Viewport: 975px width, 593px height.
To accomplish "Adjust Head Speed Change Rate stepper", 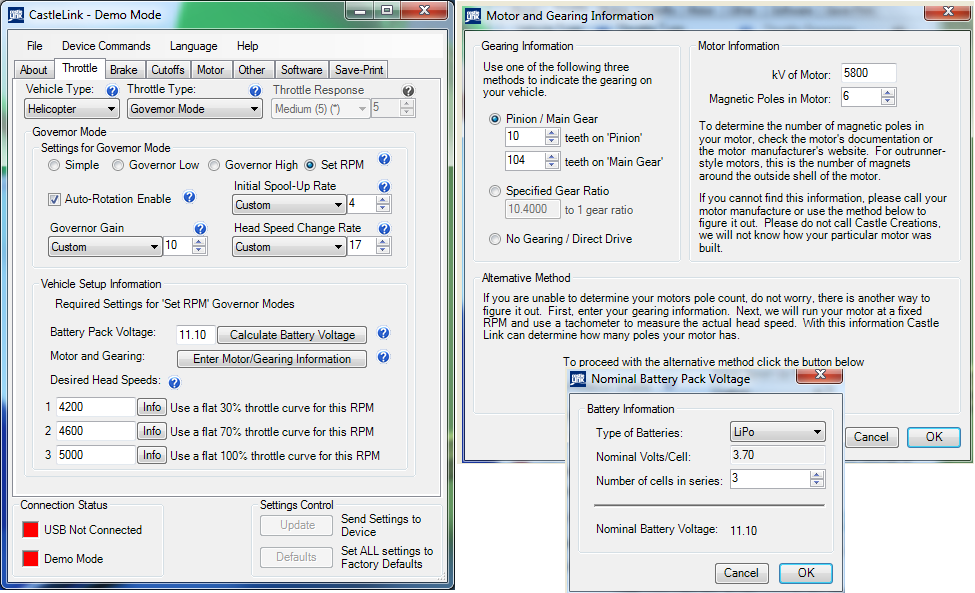I will (383, 246).
